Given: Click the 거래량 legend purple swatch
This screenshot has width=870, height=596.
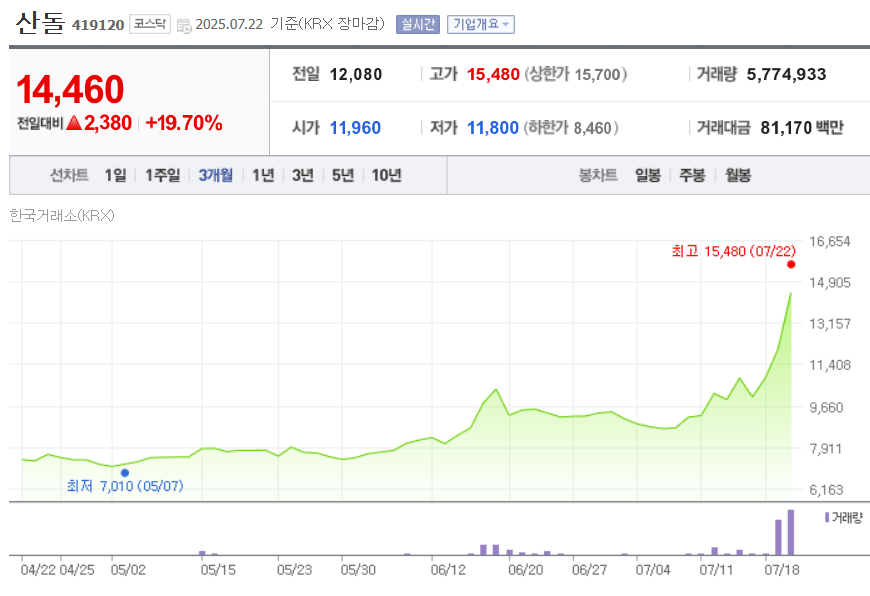Looking at the screenshot, I should click(x=827, y=517).
